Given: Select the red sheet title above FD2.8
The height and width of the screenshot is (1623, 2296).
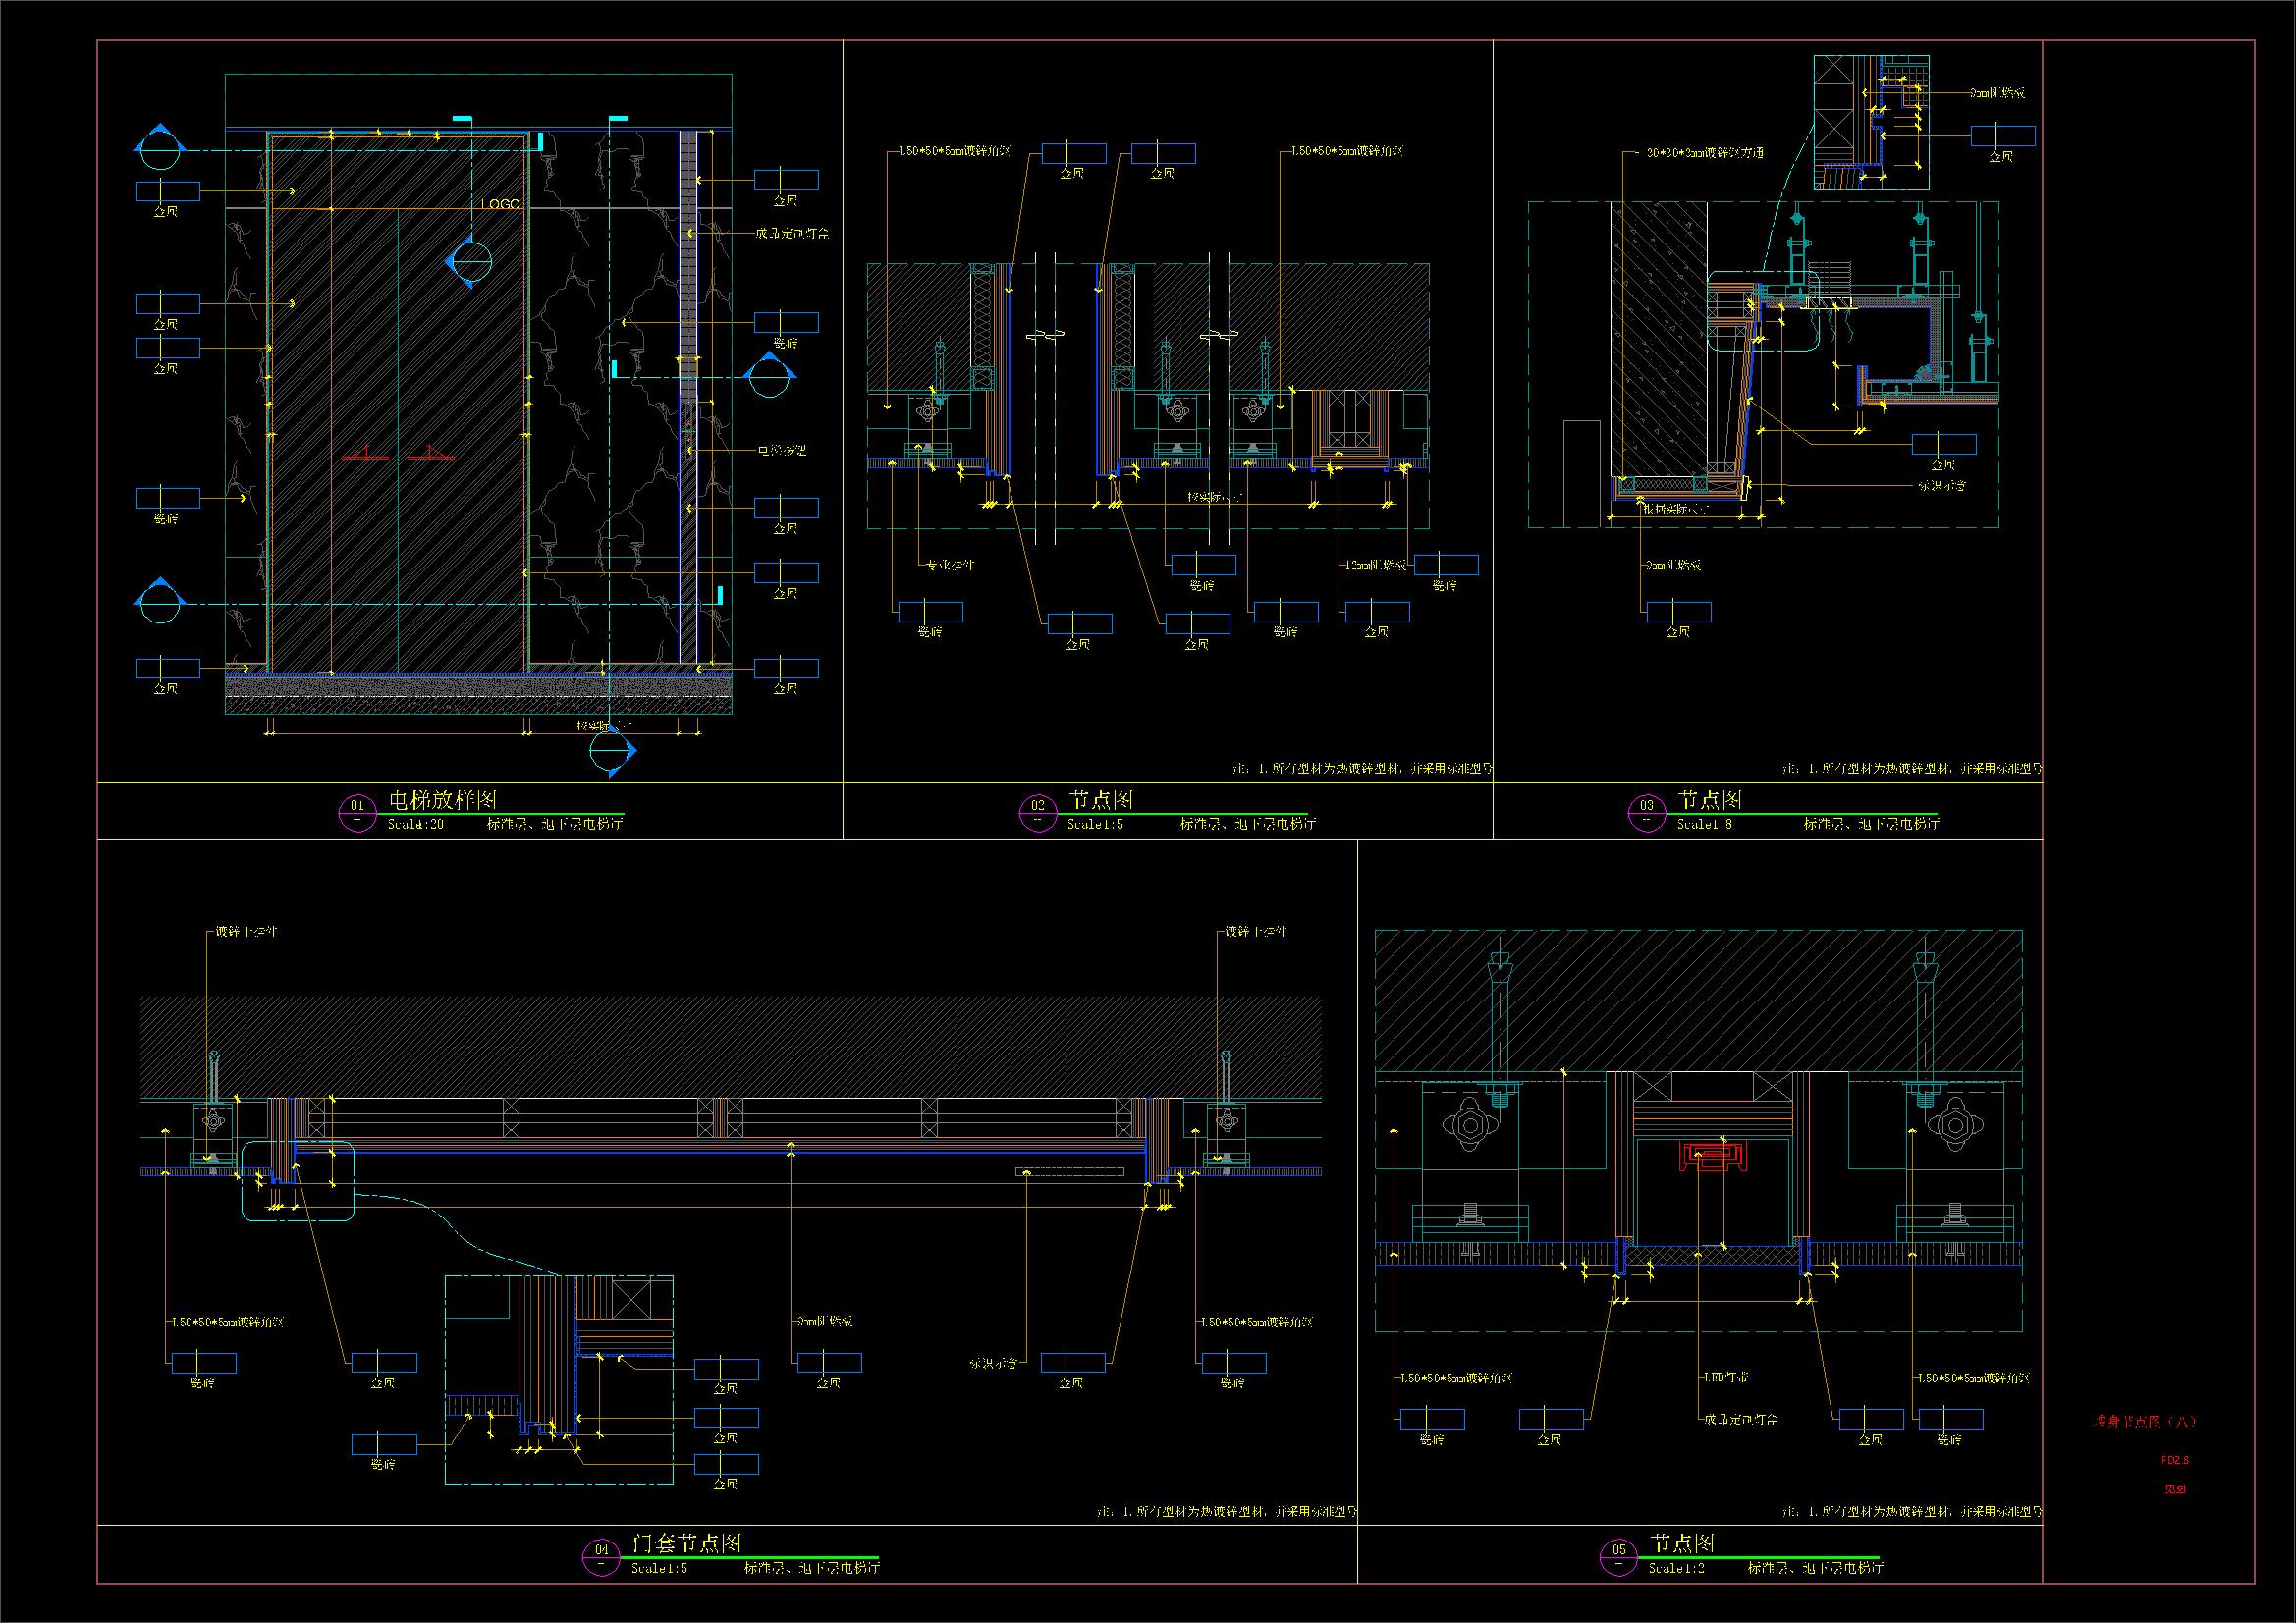Looking at the screenshot, I should pyautogui.click(x=2144, y=1421).
